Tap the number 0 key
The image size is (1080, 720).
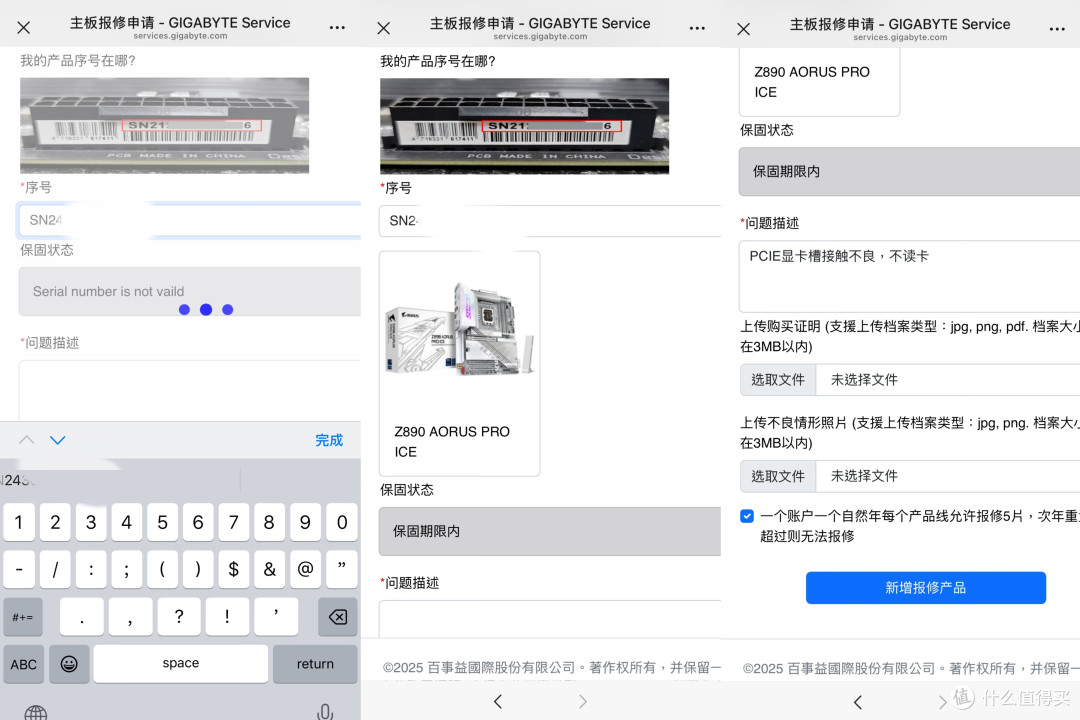[x=342, y=522]
